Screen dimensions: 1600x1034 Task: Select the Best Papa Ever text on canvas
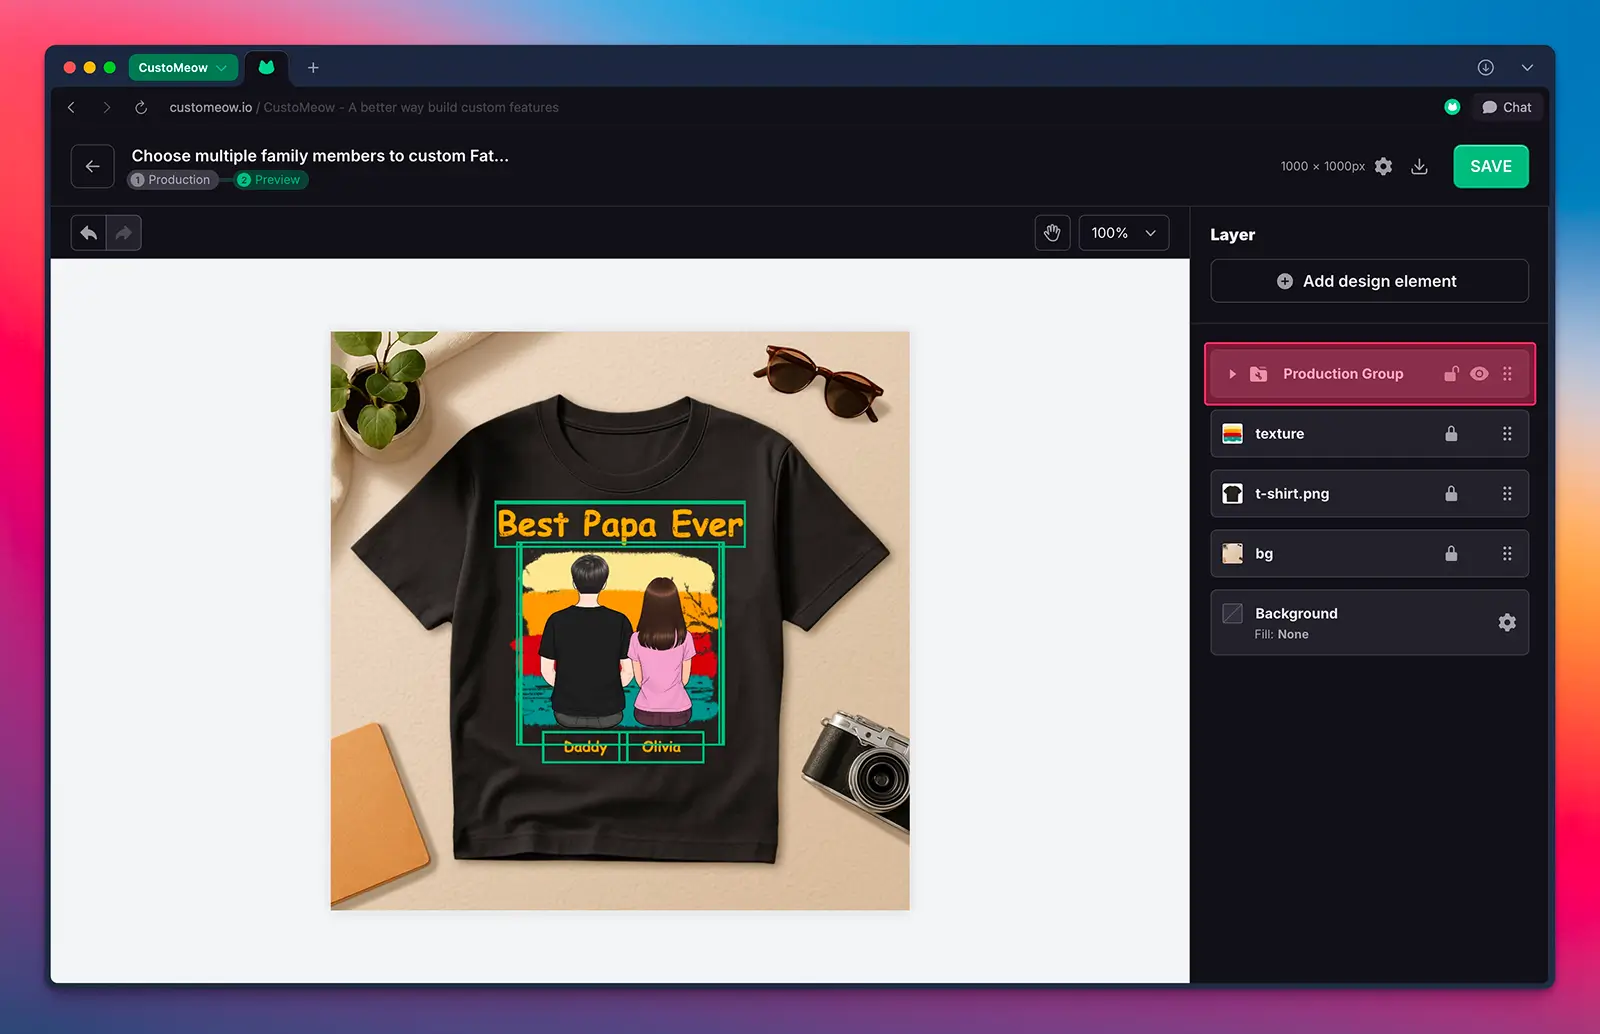(620, 524)
